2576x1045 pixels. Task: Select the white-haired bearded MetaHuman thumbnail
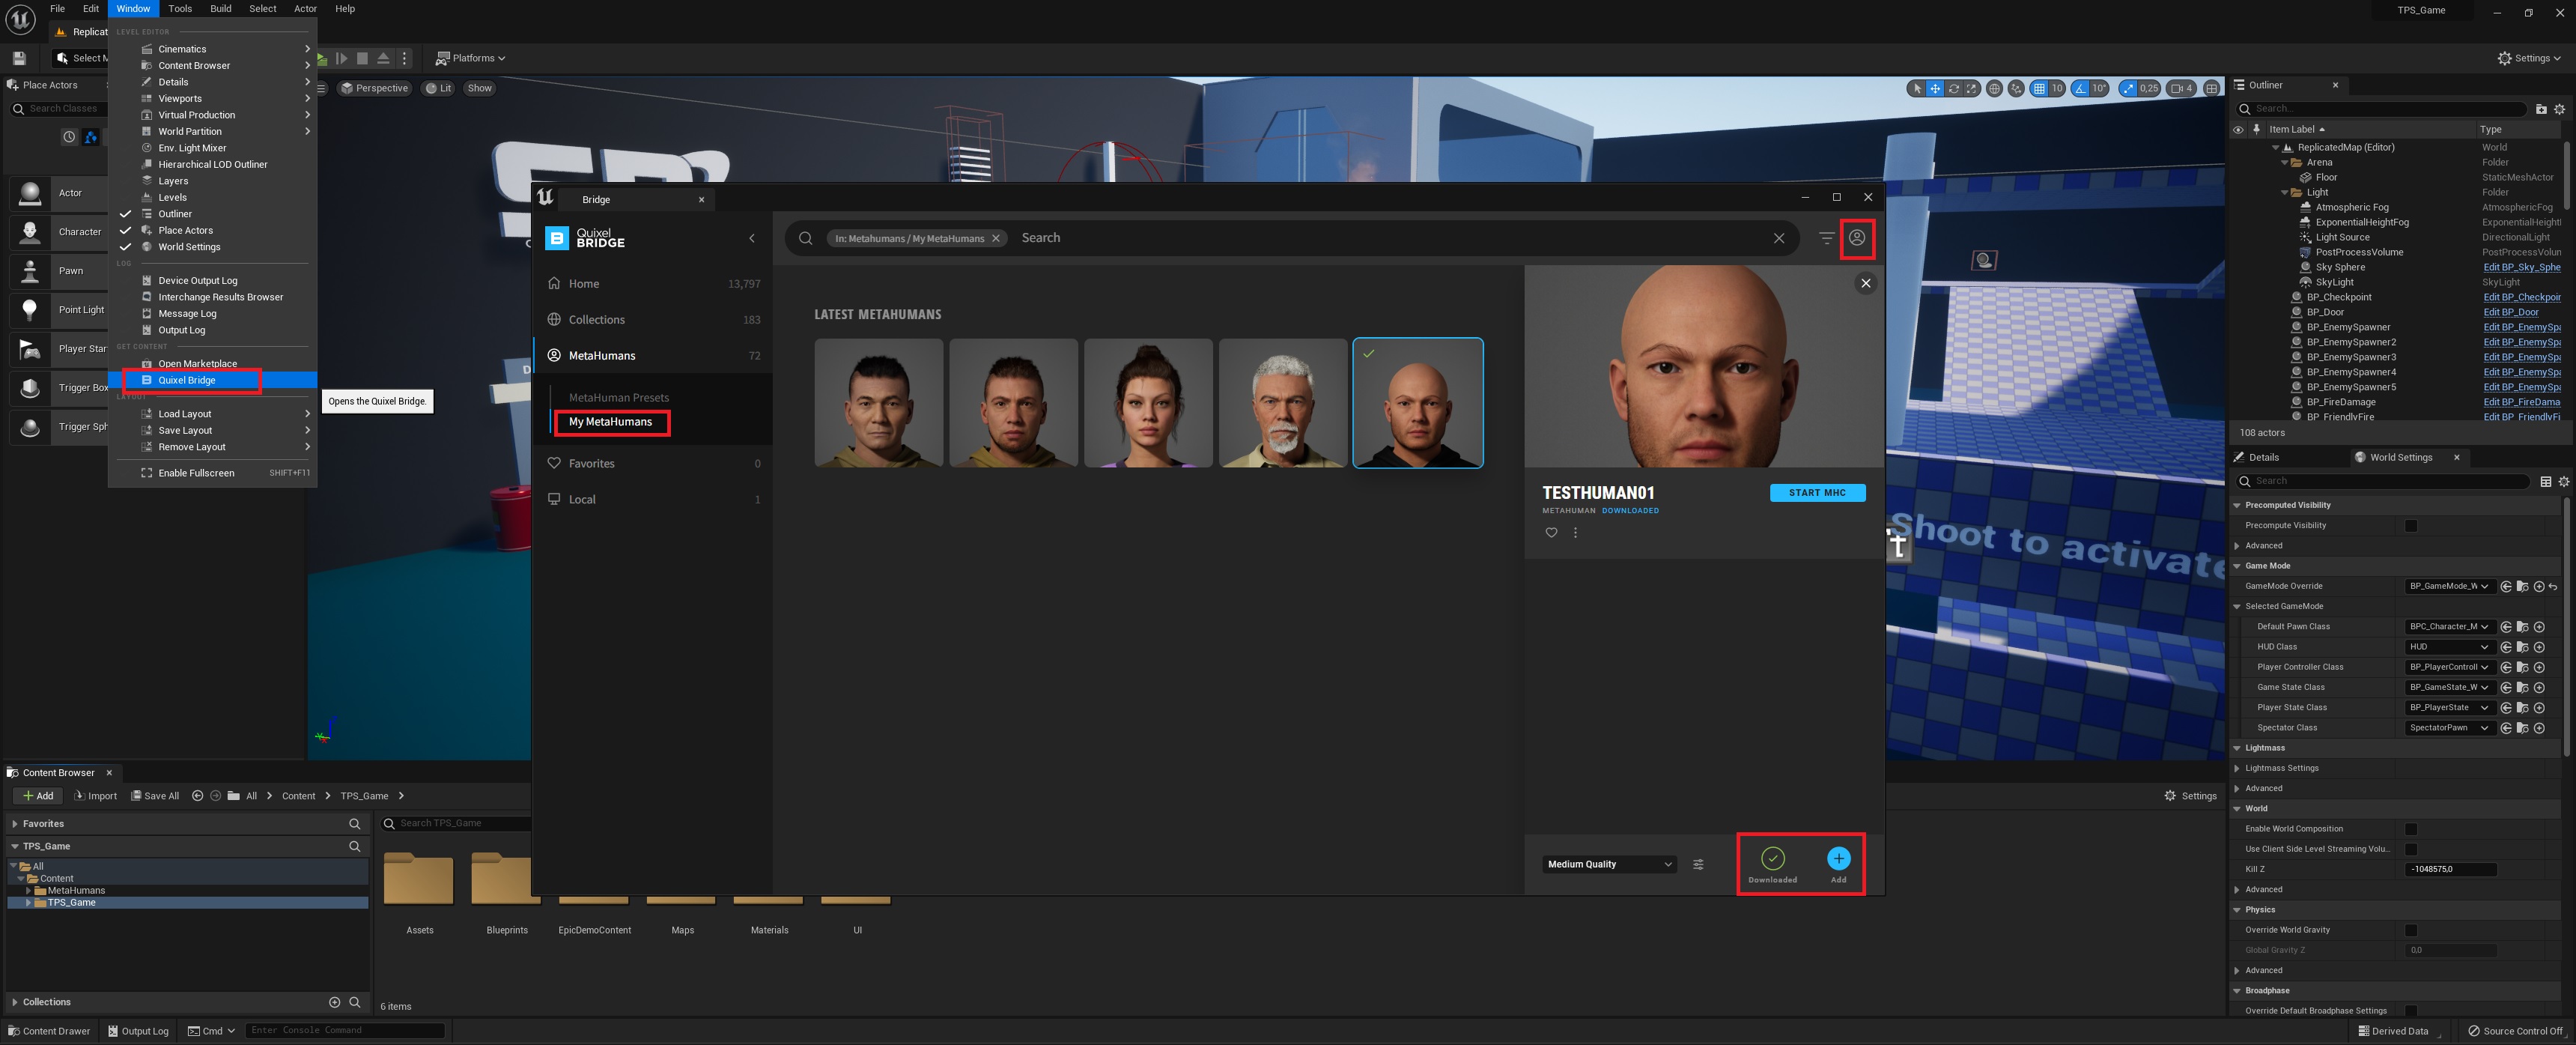pos(1282,403)
